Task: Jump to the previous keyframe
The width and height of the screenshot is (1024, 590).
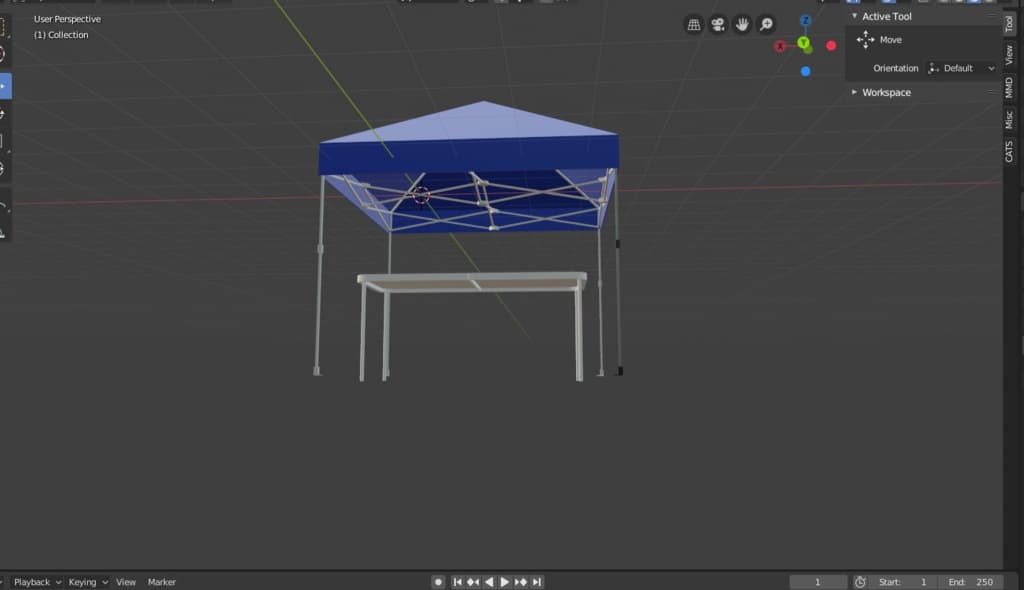Action: pos(473,582)
